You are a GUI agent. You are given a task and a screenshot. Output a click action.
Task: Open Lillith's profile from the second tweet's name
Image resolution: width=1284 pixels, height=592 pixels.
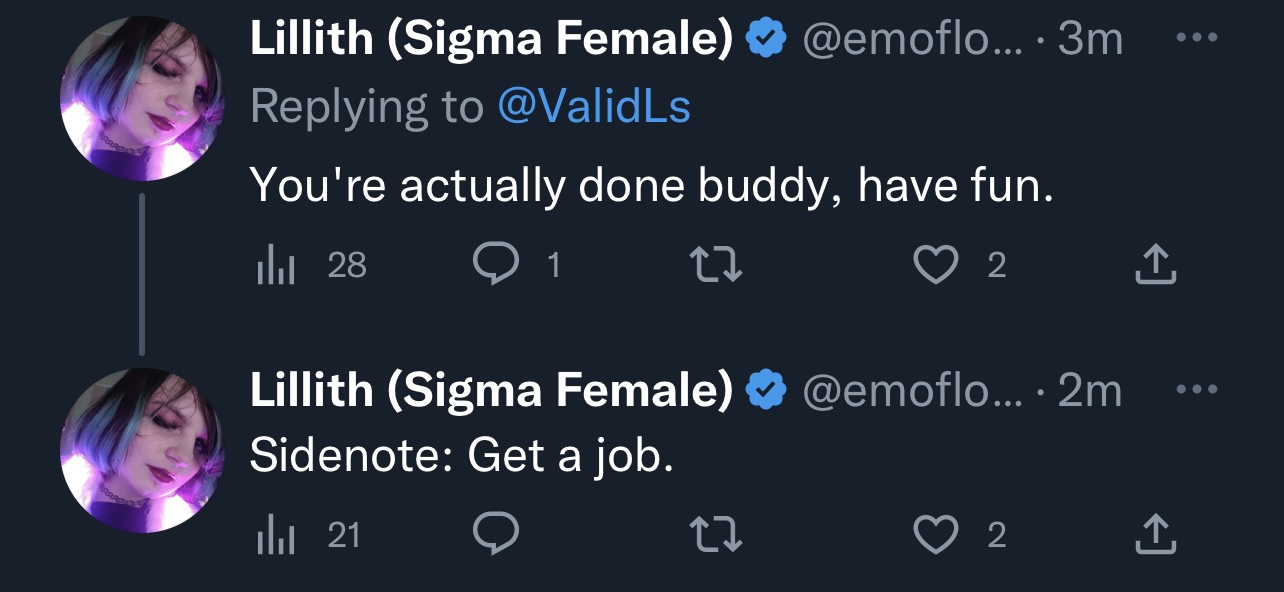[x=491, y=390]
